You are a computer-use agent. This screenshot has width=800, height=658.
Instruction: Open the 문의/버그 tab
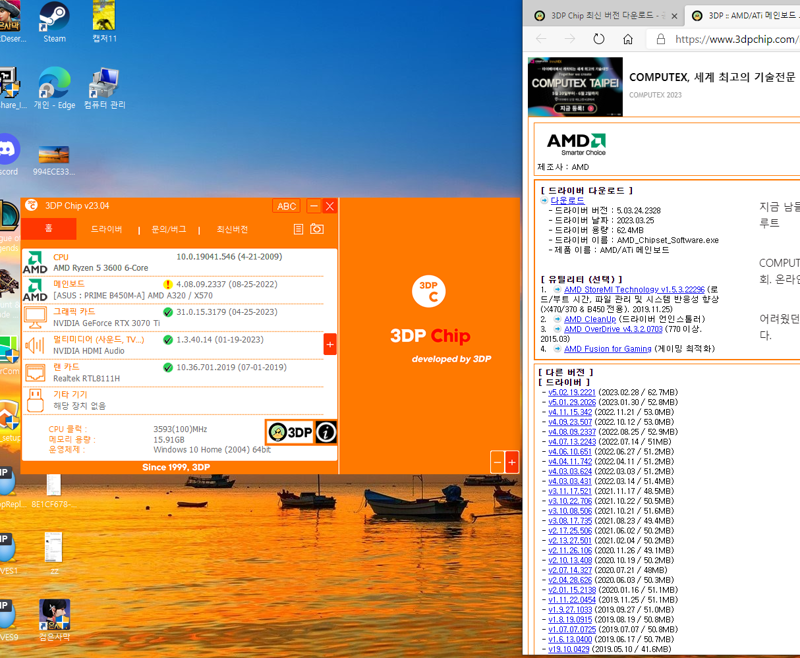coord(169,230)
